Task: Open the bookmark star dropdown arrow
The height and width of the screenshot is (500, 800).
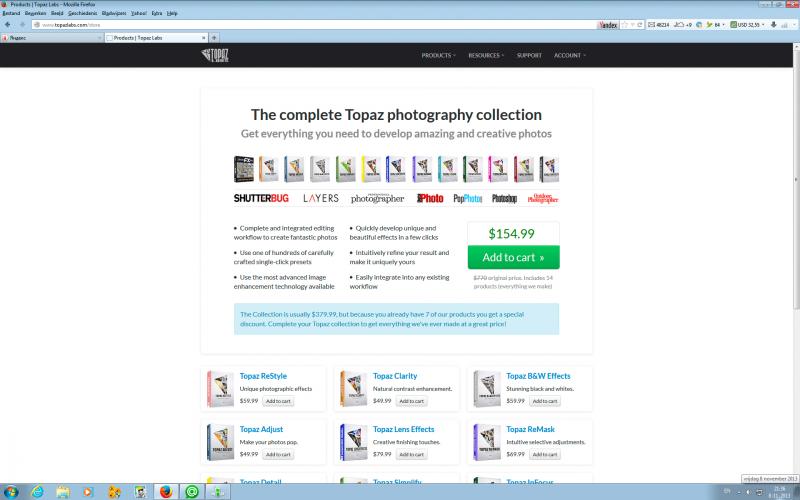Action: [632, 24]
